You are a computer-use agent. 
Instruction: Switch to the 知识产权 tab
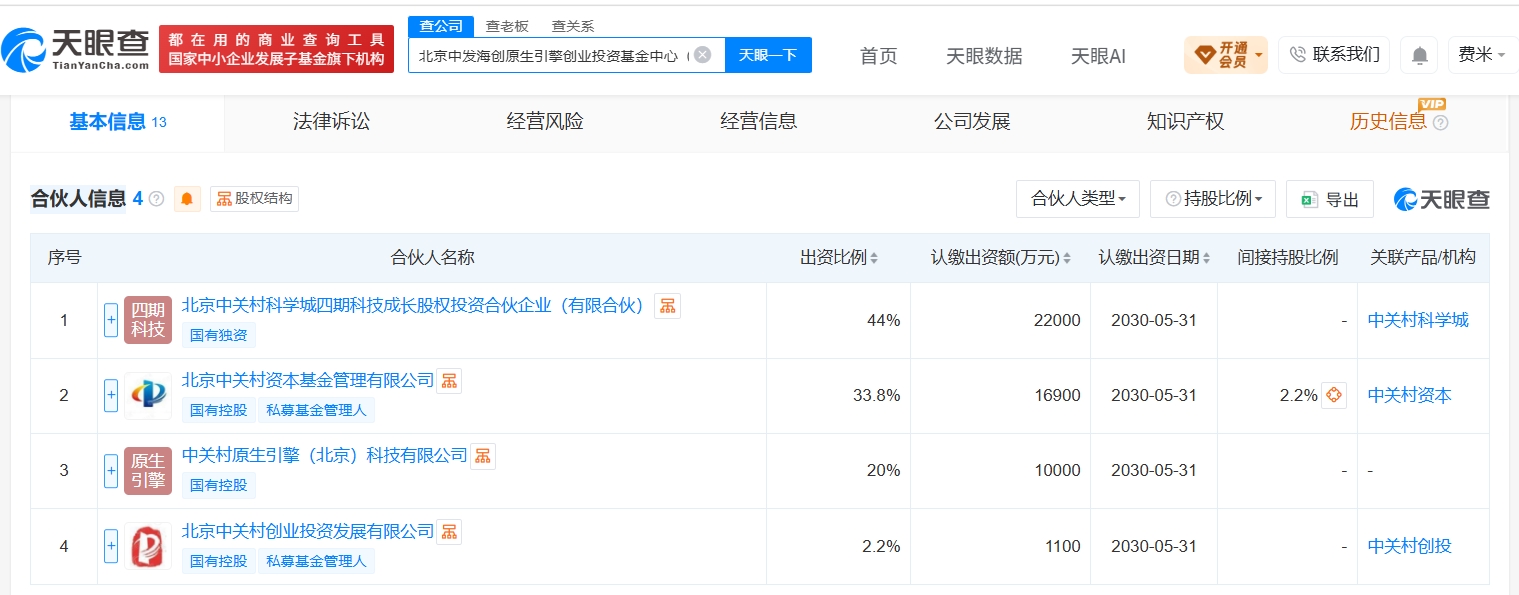(1185, 122)
